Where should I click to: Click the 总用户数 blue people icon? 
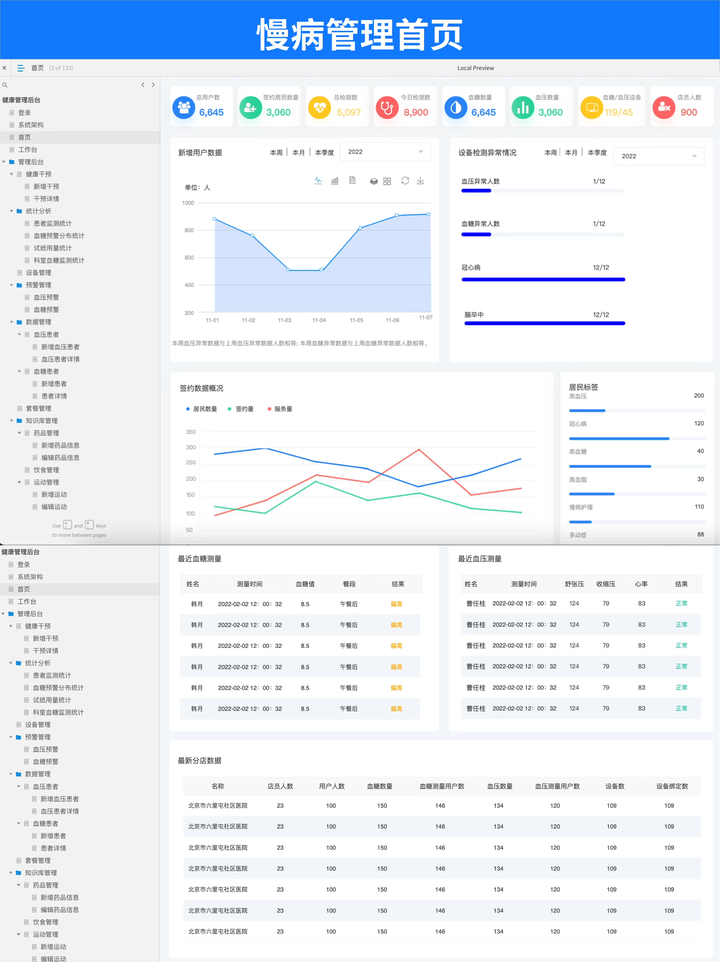183,107
